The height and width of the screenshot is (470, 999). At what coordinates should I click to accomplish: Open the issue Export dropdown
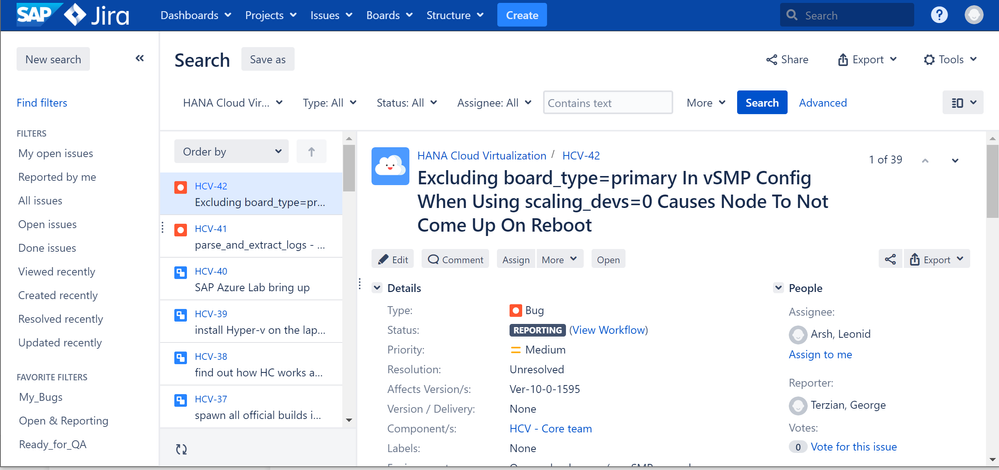click(937, 259)
